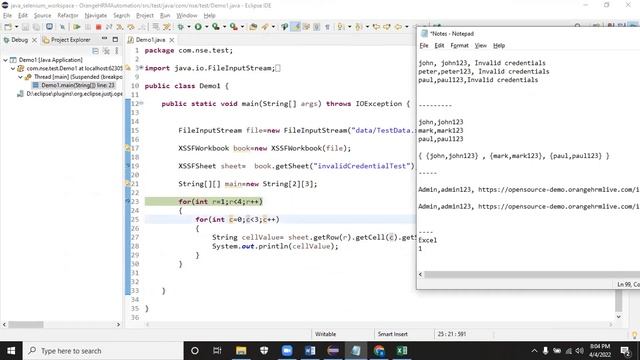Open the Debug launch dropdown arrow
Screen dimensions: 640x360
coord(189,27)
